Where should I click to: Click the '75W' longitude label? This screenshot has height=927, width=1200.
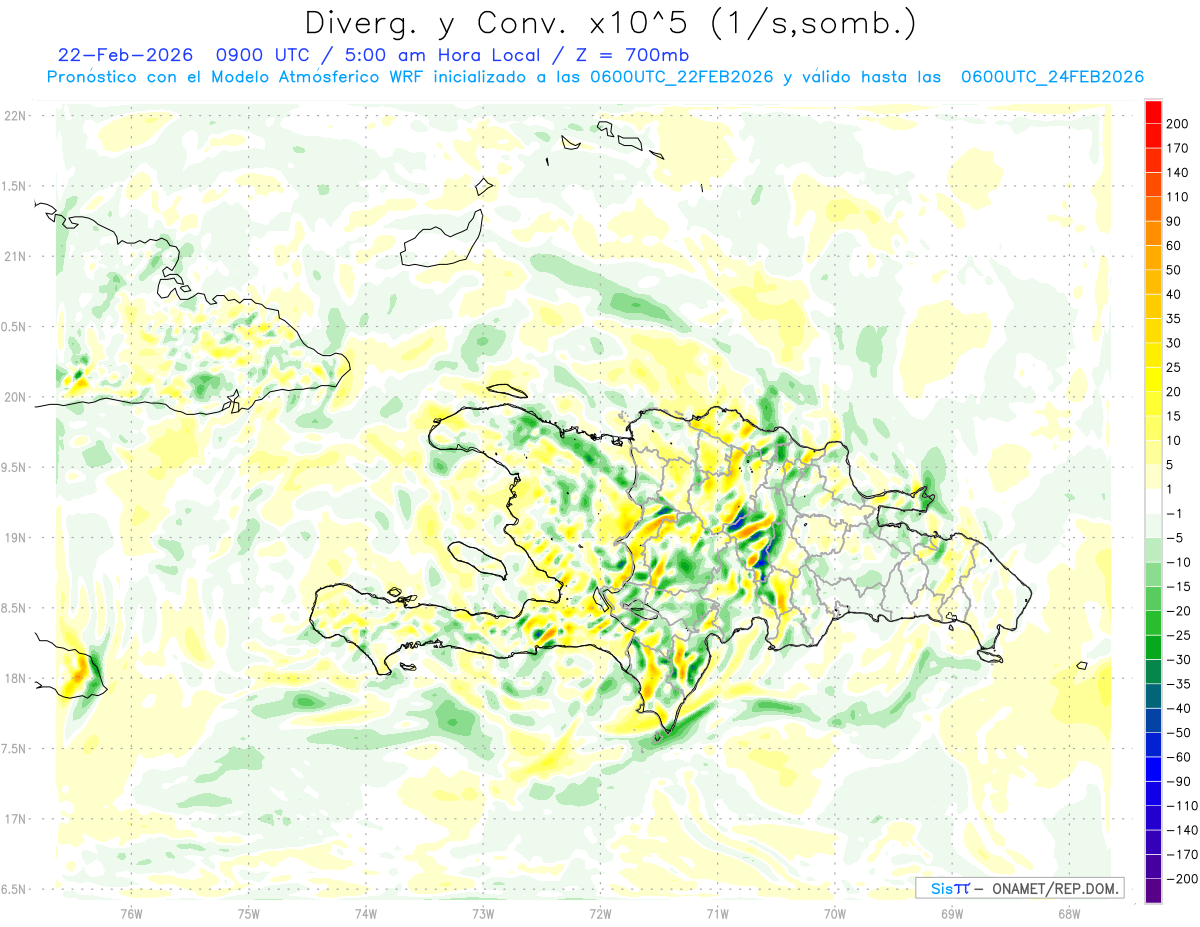coord(248,912)
